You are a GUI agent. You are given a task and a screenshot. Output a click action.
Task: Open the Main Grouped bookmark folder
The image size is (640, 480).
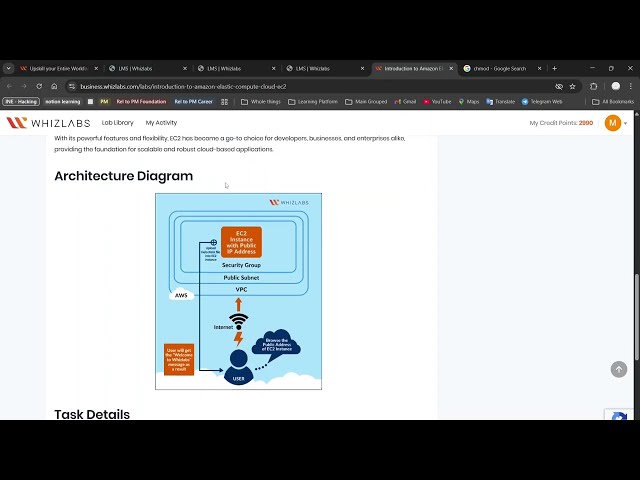(x=366, y=102)
